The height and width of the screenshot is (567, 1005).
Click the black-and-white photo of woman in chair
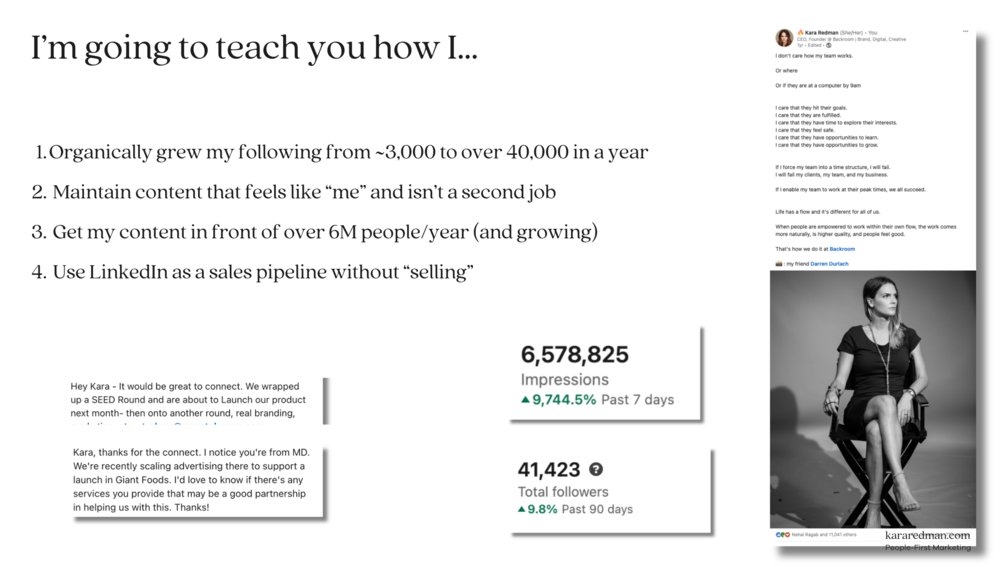(872, 399)
